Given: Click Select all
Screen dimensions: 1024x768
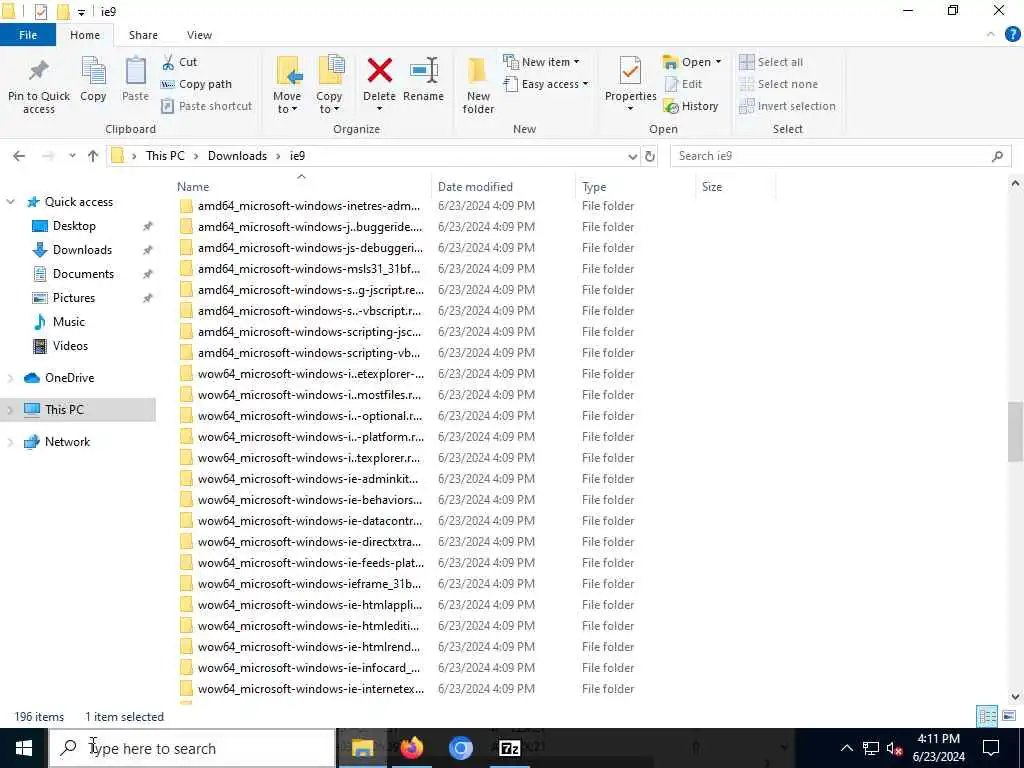Looking at the screenshot, I should coord(771,62).
